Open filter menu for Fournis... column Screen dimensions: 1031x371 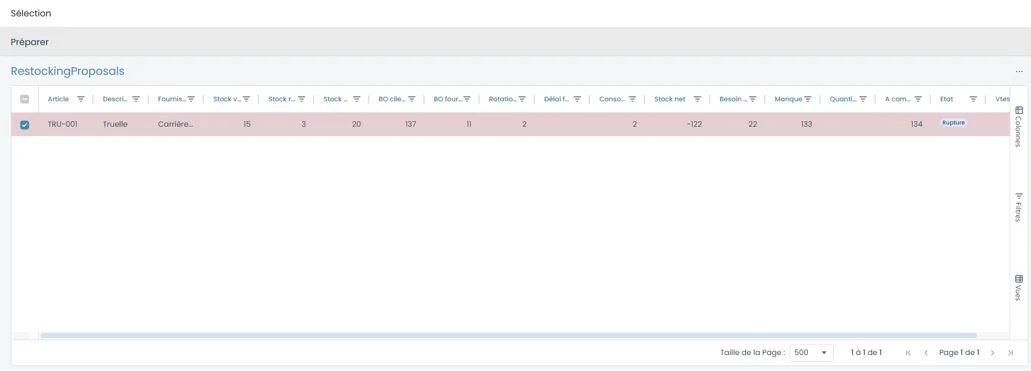point(191,99)
